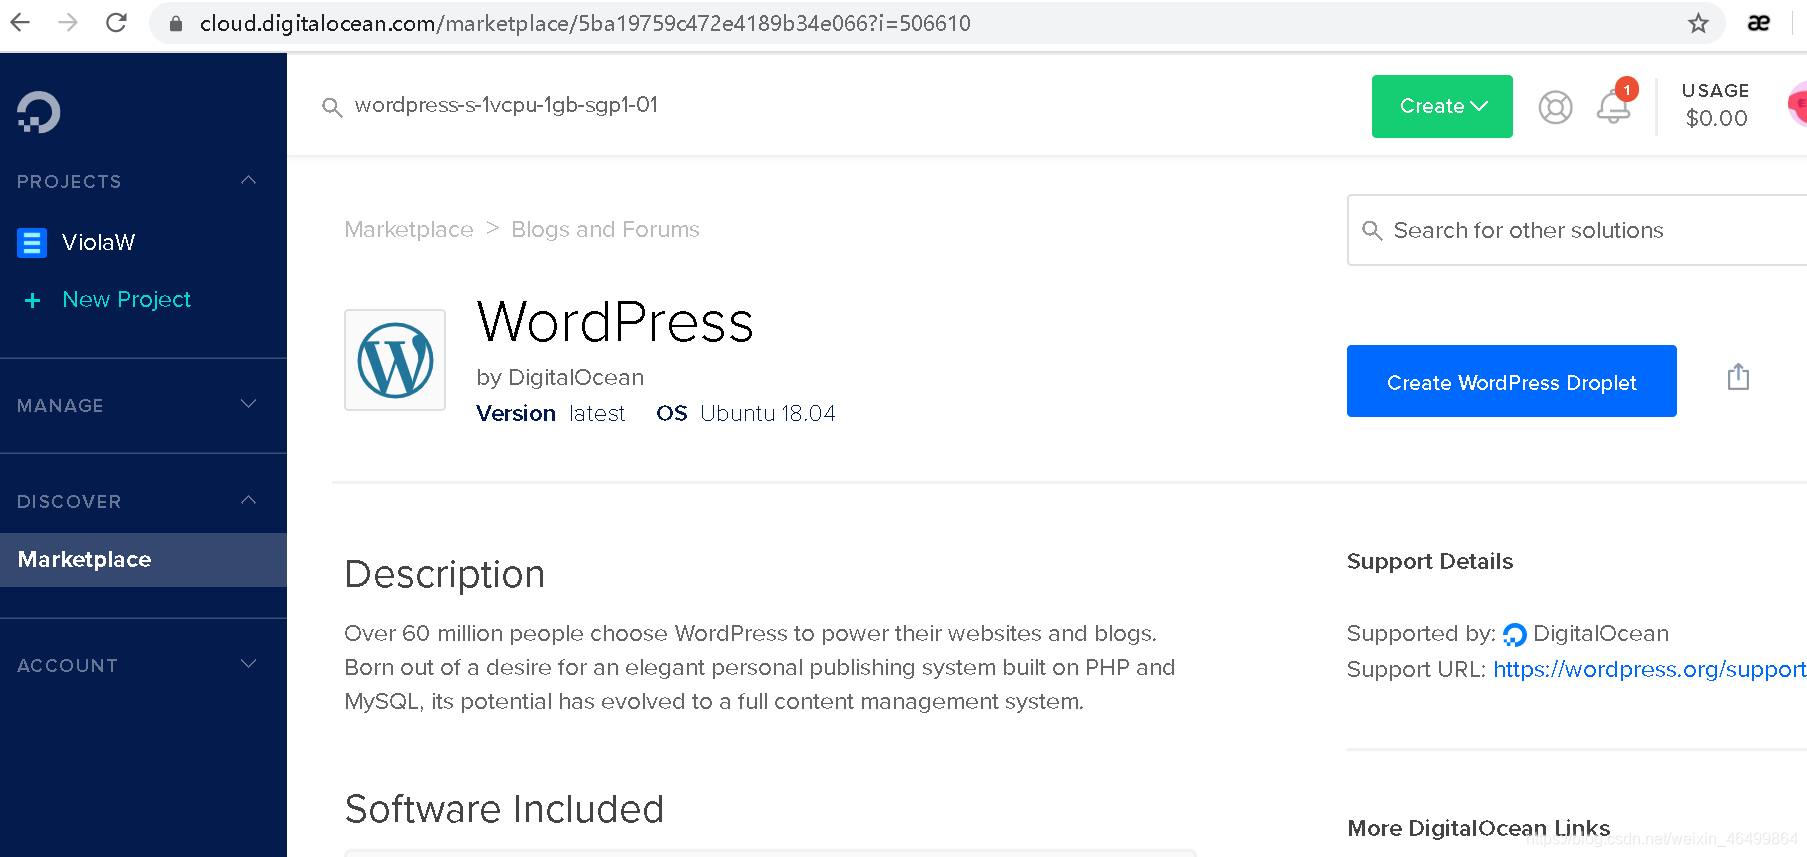The height and width of the screenshot is (857, 1807).
Task: Click the Software Included heading
Action: click(x=504, y=809)
